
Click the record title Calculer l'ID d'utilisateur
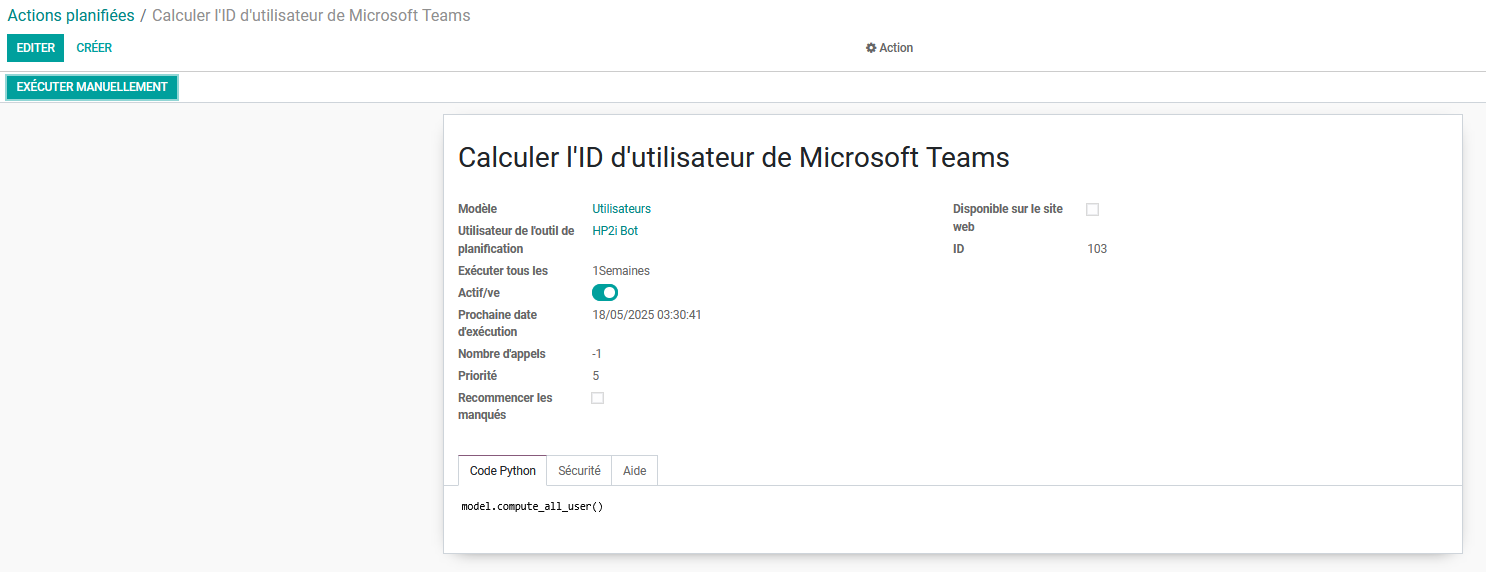(734, 157)
